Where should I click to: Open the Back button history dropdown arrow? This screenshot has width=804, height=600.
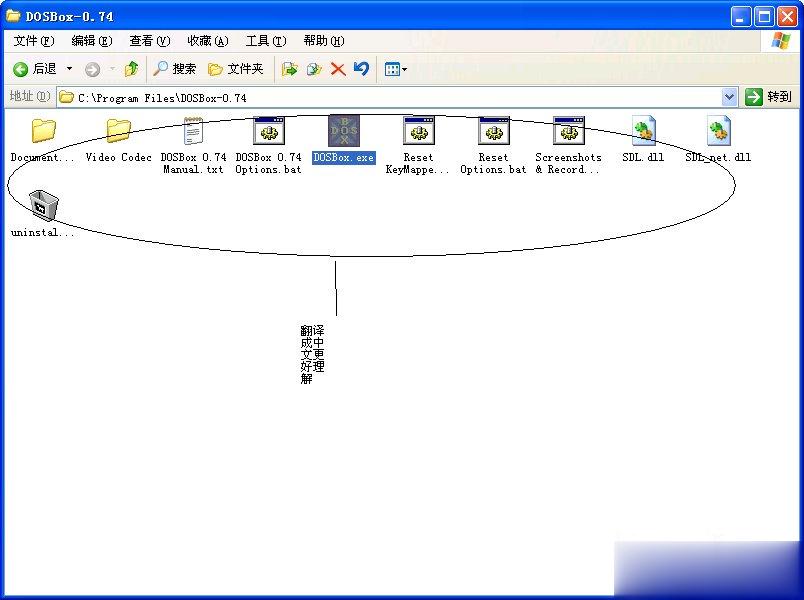coord(69,69)
